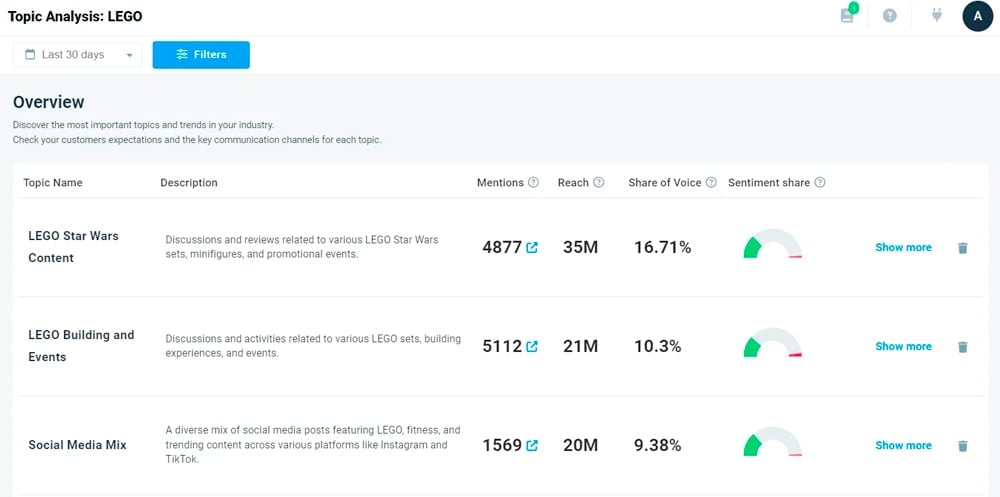Open the help question mark icon in header
The height and width of the screenshot is (497, 1000).
tap(890, 16)
